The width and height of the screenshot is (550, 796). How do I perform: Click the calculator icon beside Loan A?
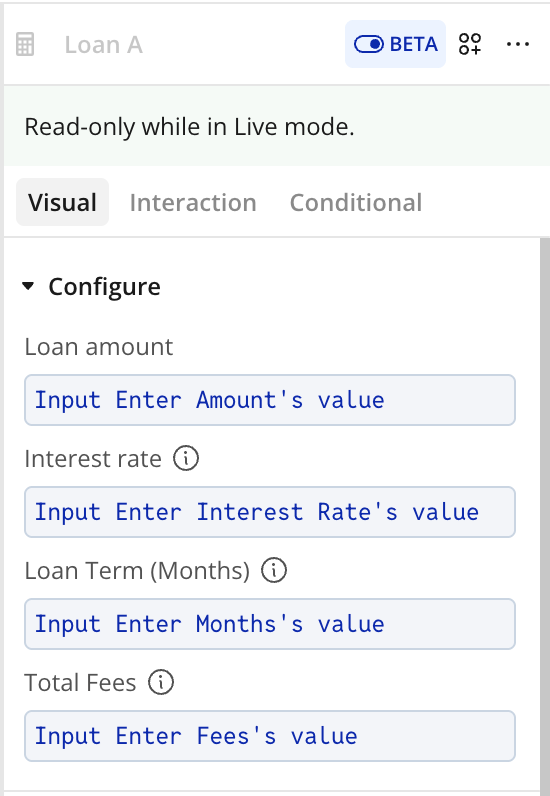pos(25,44)
